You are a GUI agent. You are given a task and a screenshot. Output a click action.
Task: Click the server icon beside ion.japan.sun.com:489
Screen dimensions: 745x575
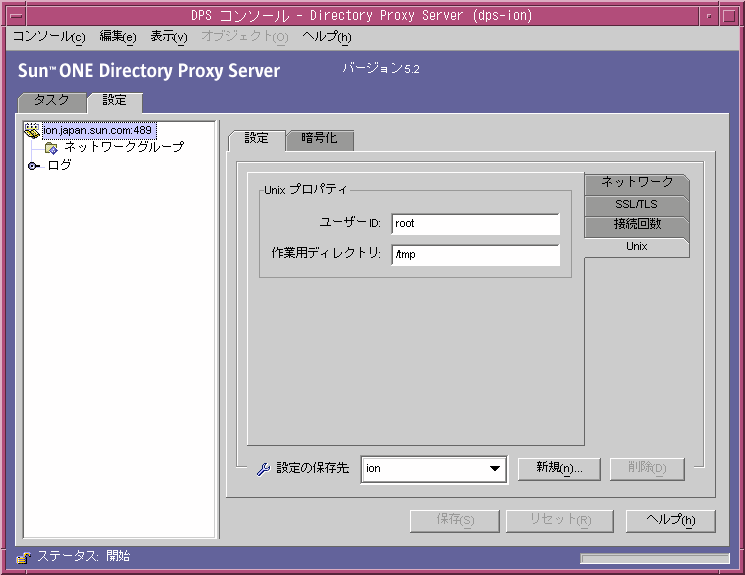pos(32,130)
